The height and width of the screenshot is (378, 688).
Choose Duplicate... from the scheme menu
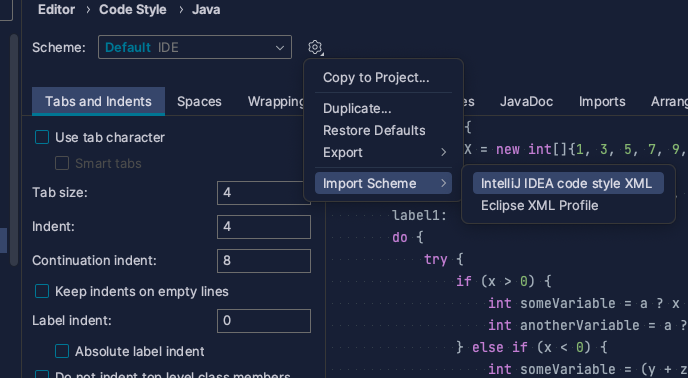383,108
